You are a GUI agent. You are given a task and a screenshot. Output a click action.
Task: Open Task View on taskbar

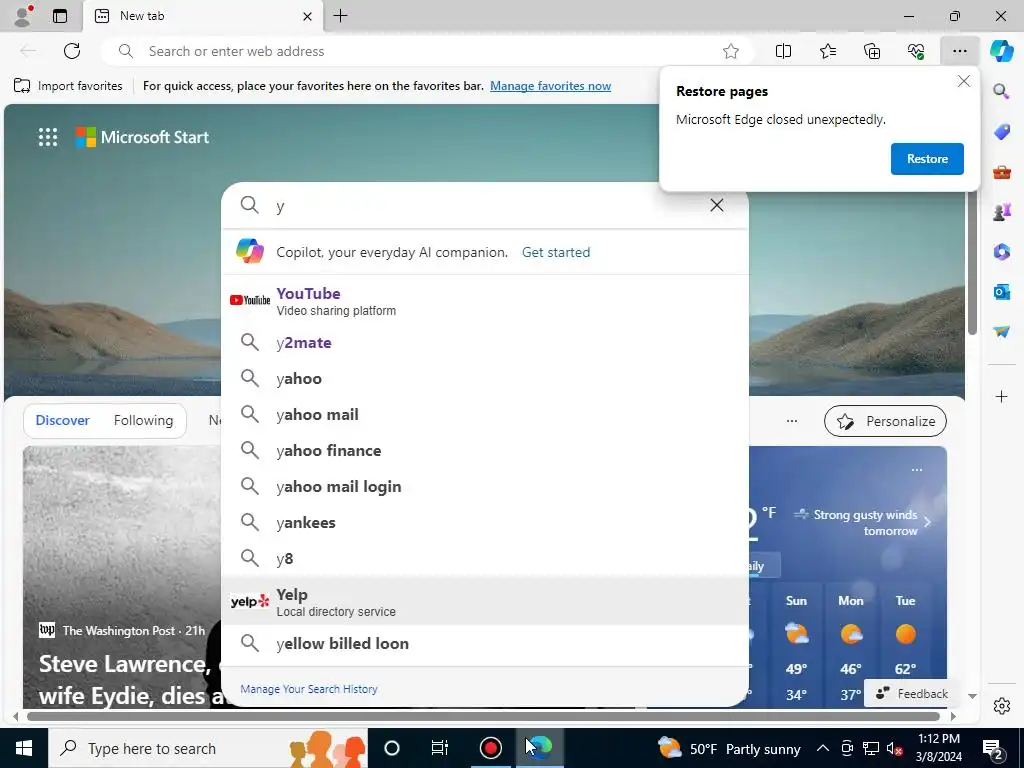(x=440, y=748)
